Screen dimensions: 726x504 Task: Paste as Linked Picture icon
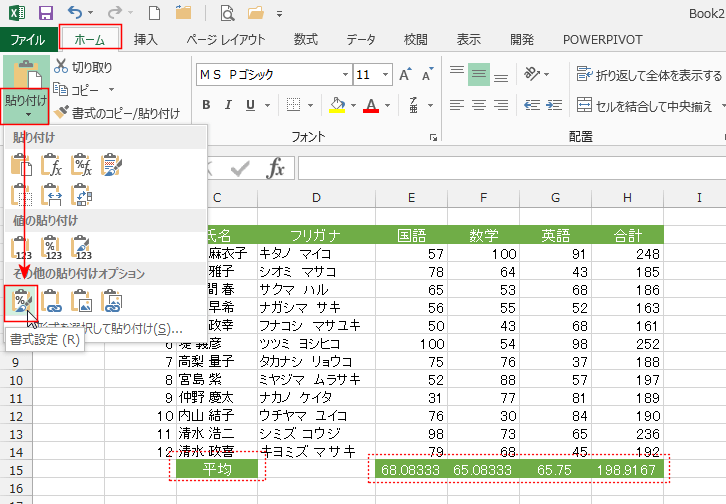(113, 300)
